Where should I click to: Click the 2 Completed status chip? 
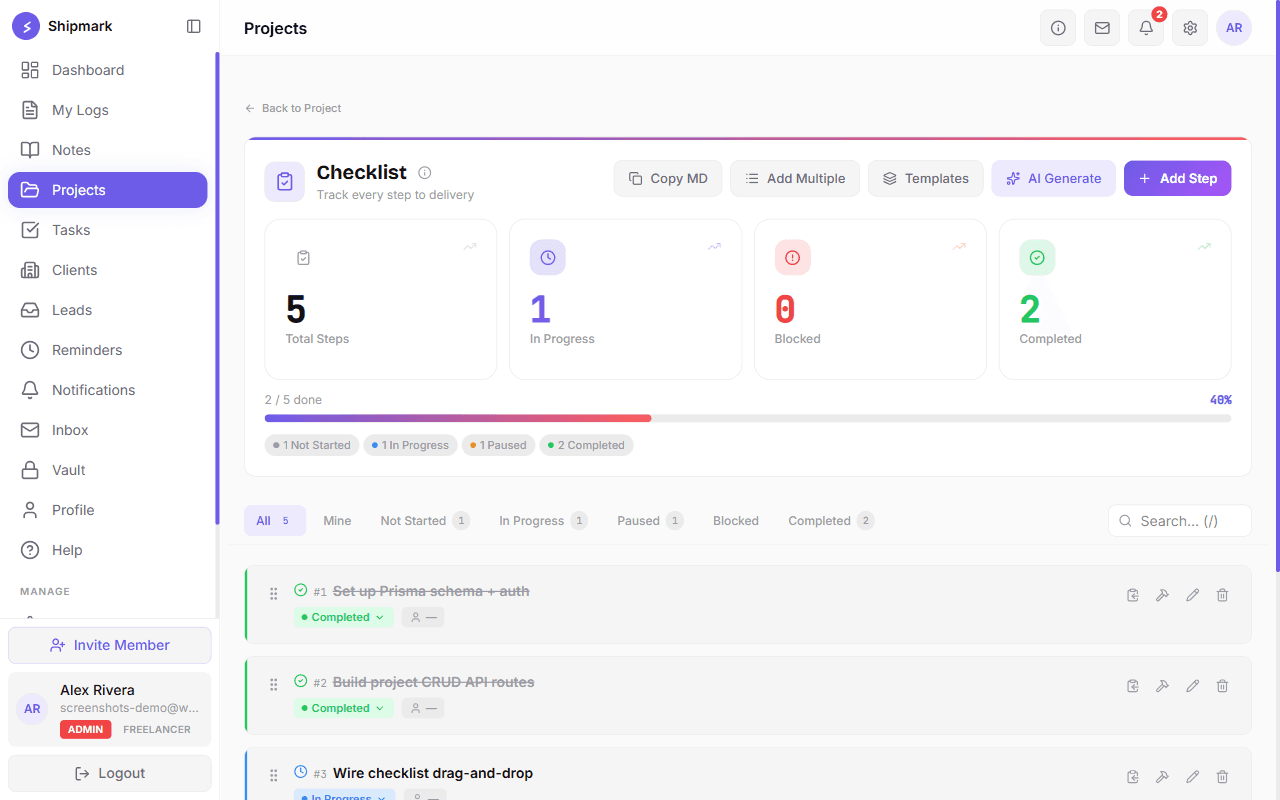pos(586,445)
